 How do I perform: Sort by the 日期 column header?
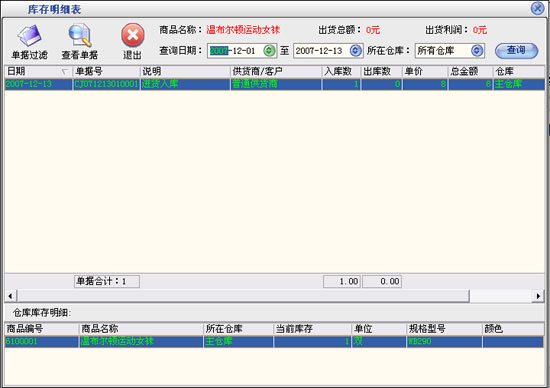pyautogui.click(x=38, y=72)
